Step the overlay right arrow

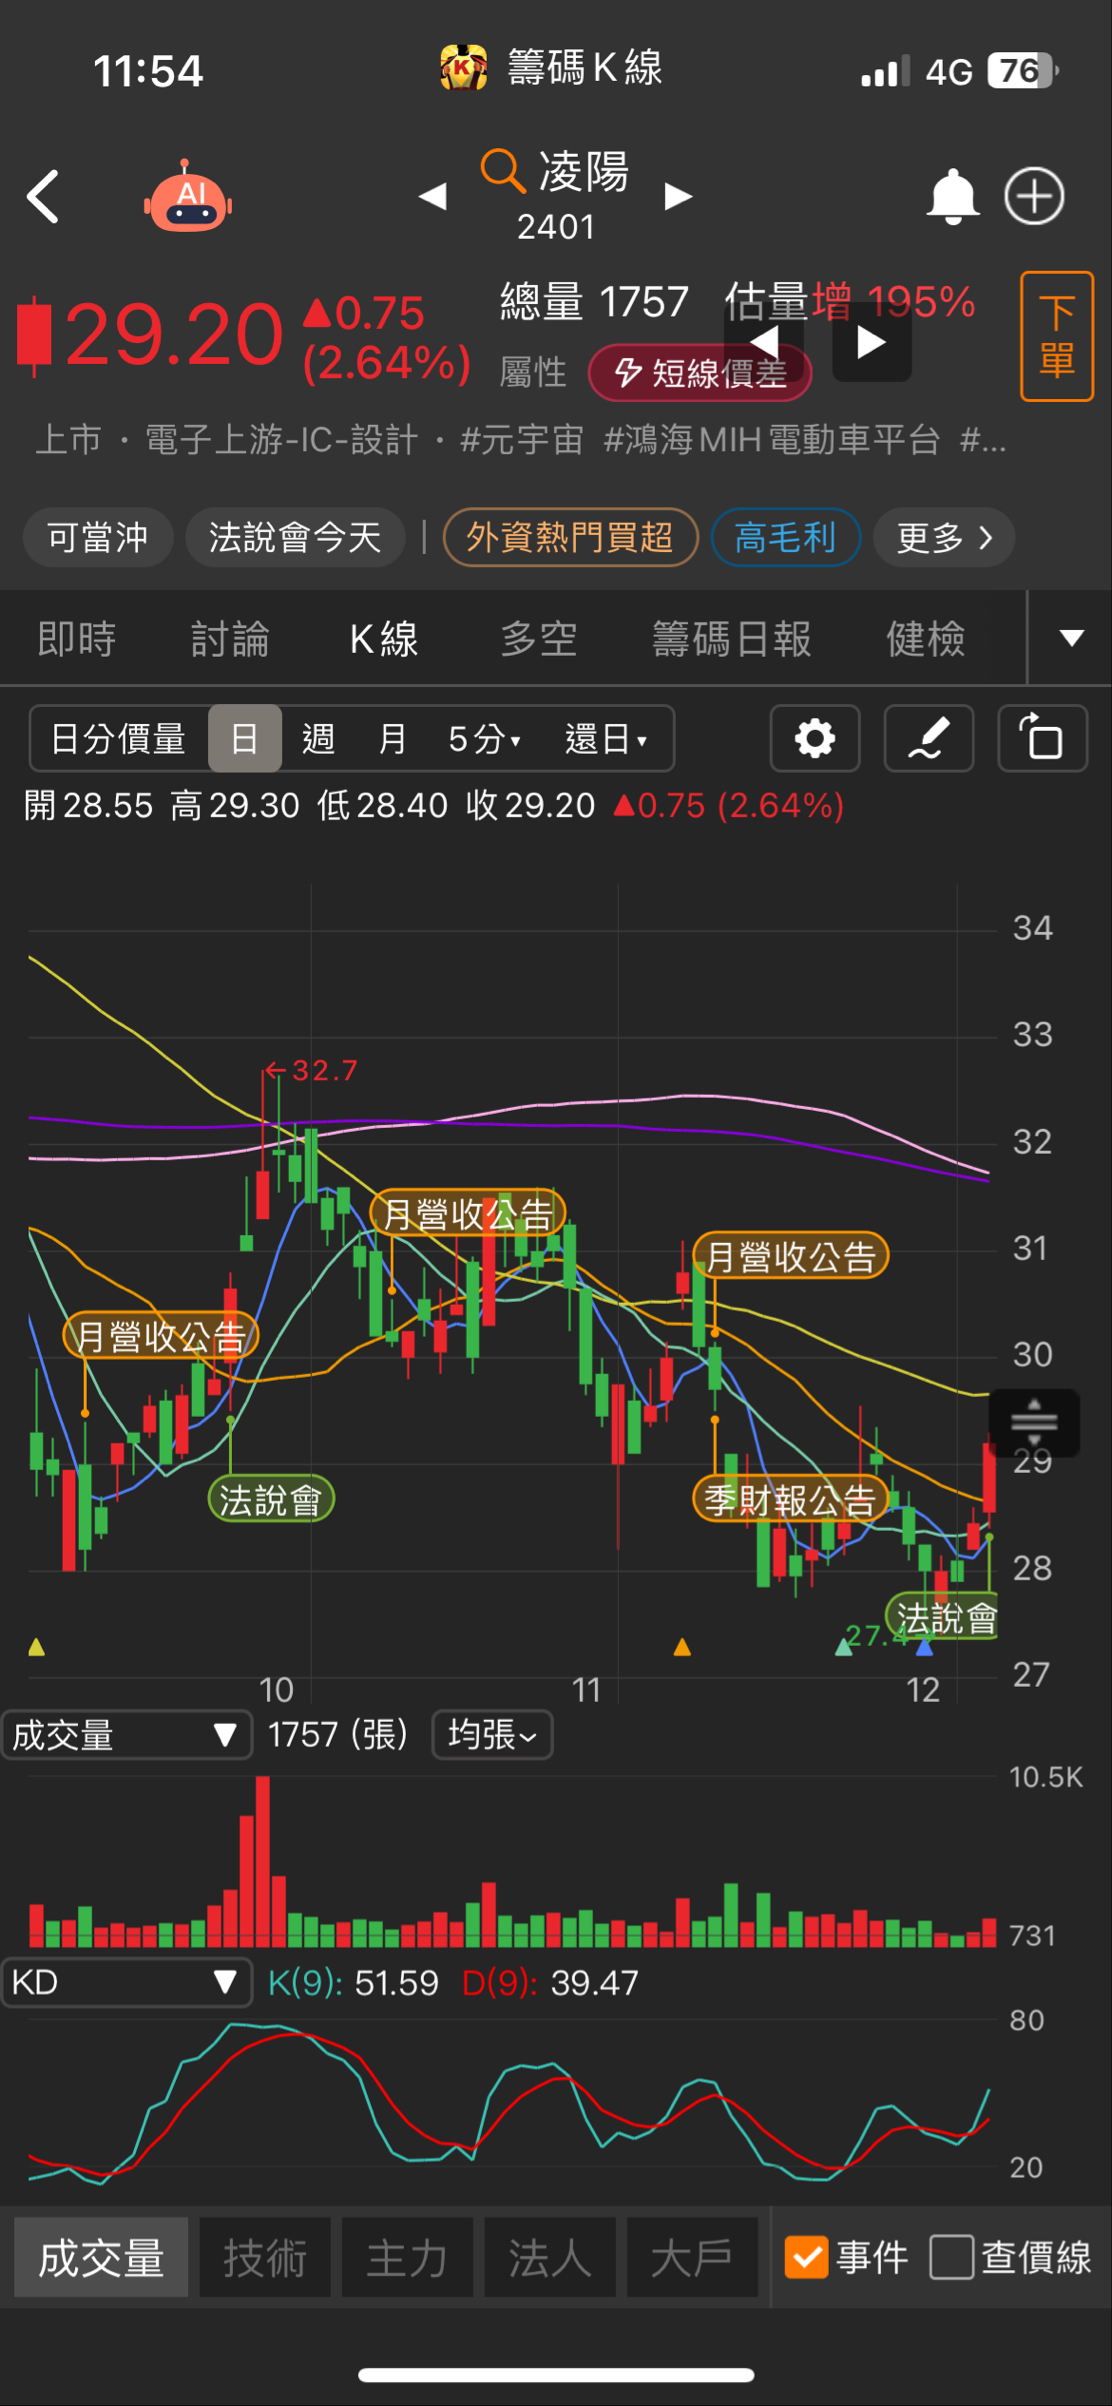(x=871, y=343)
